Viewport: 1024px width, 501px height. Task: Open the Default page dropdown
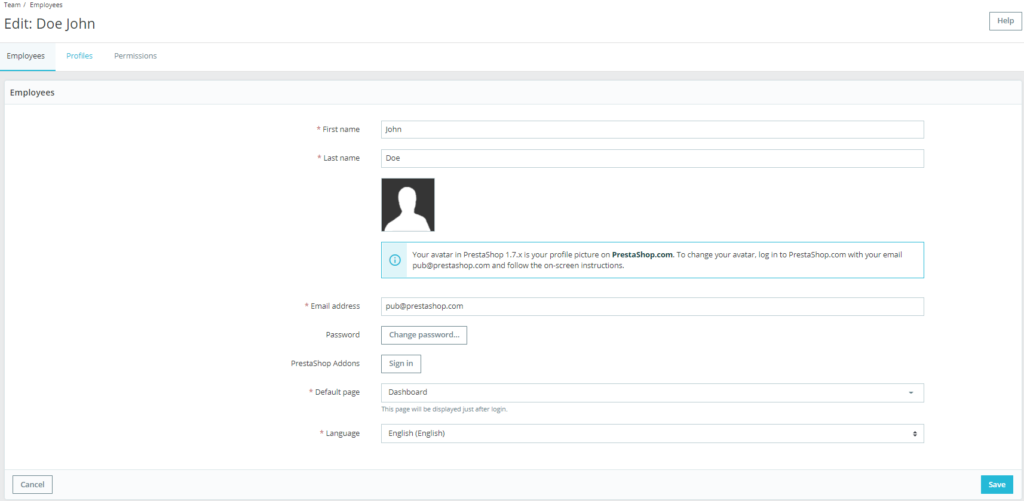coord(652,393)
